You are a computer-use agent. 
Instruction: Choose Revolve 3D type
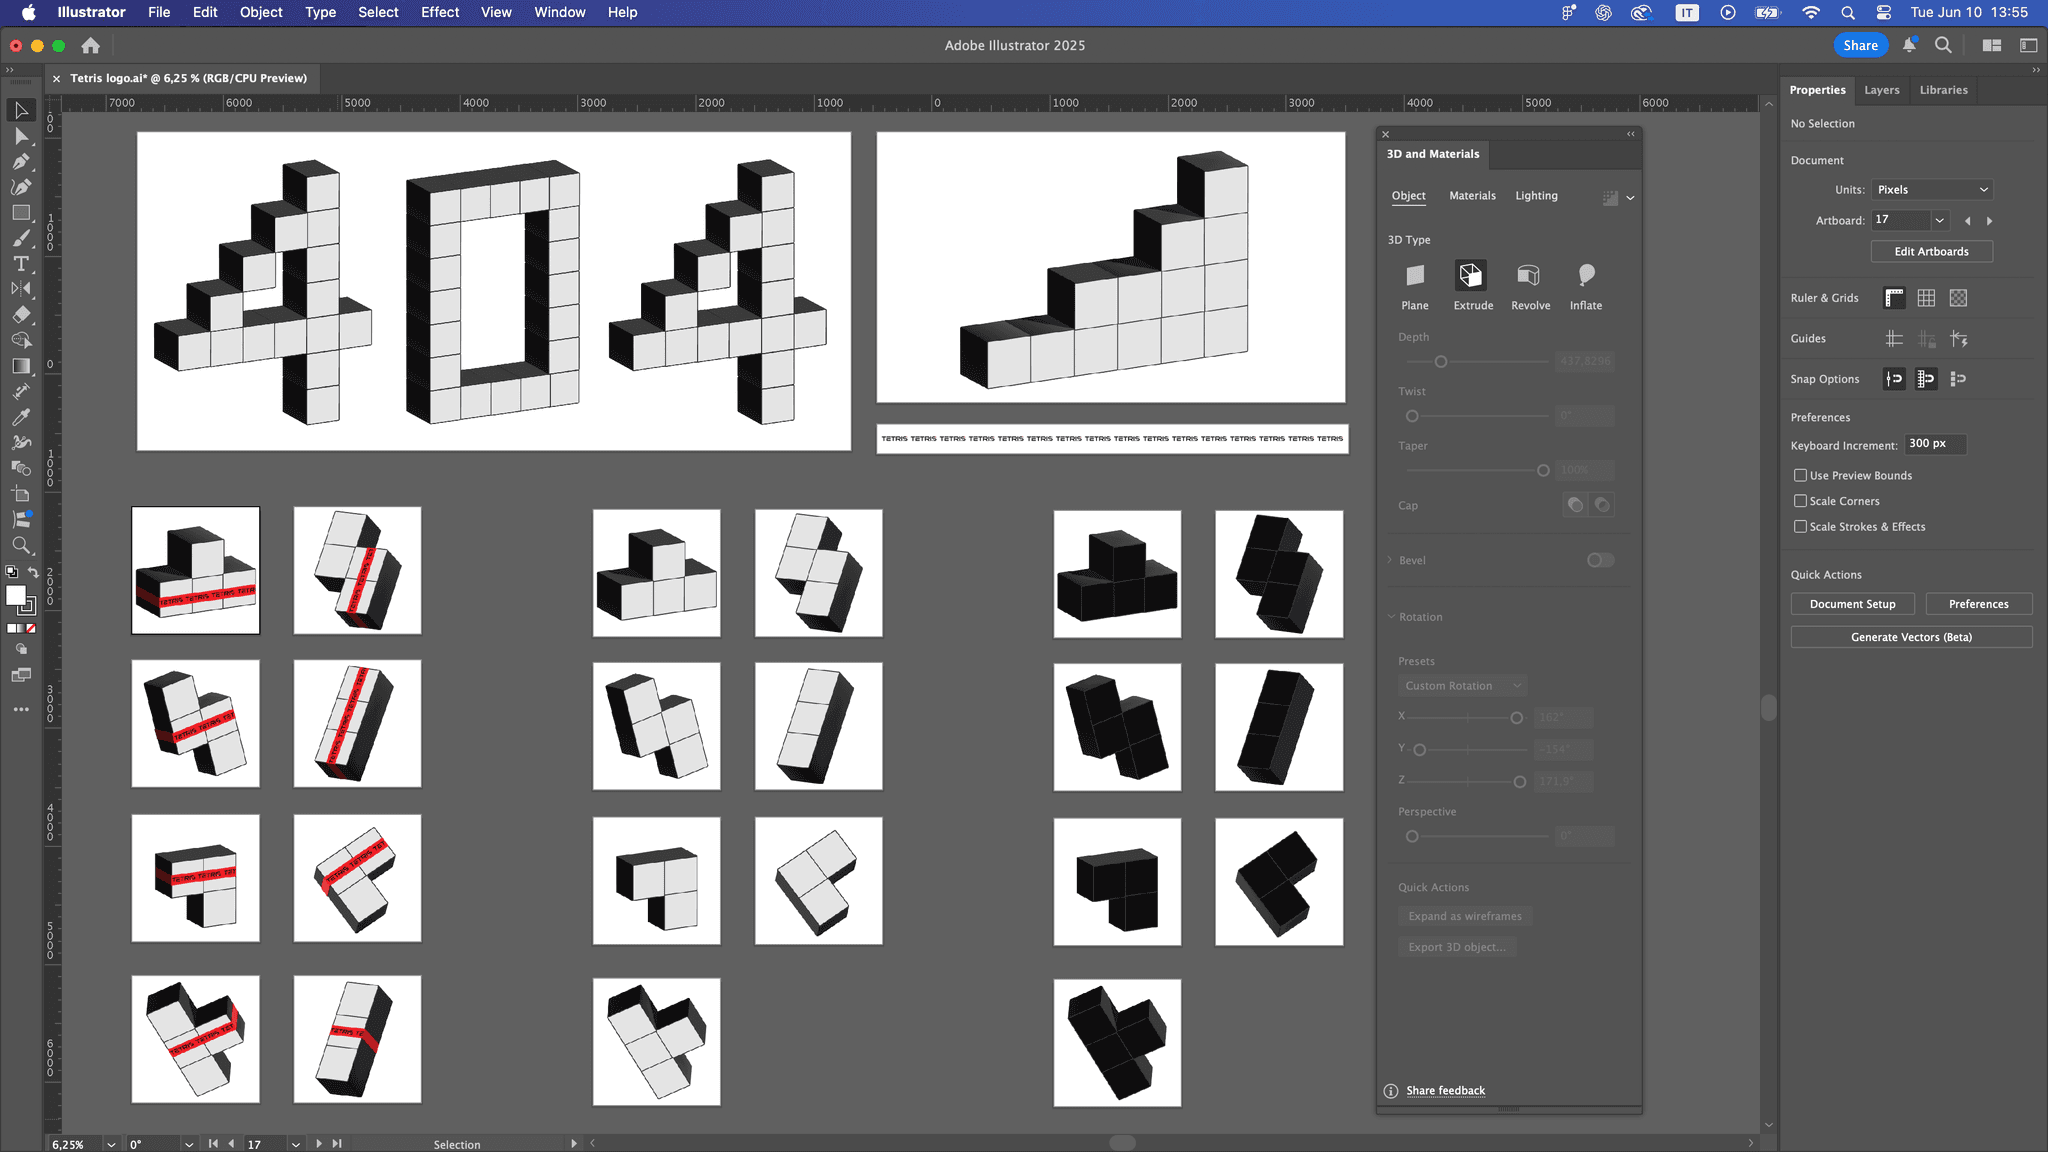click(x=1529, y=276)
